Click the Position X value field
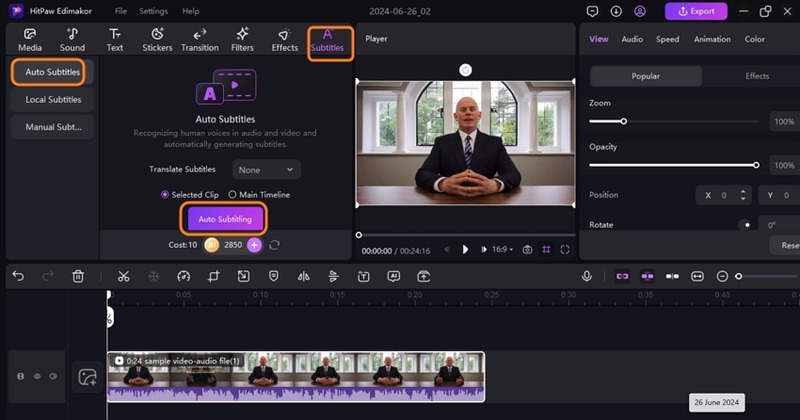 click(723, 195)
